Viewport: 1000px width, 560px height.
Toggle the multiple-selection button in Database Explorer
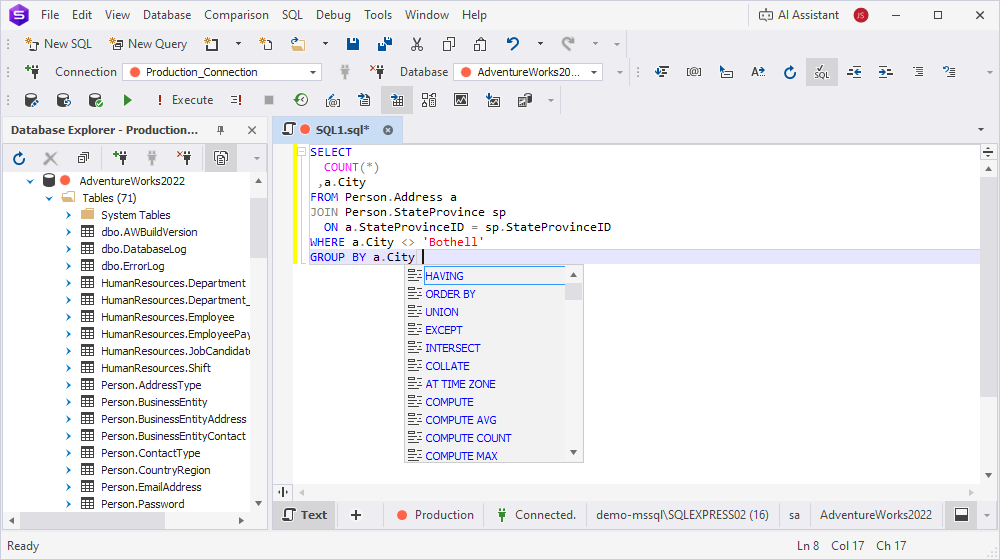[x=220, y=158]
